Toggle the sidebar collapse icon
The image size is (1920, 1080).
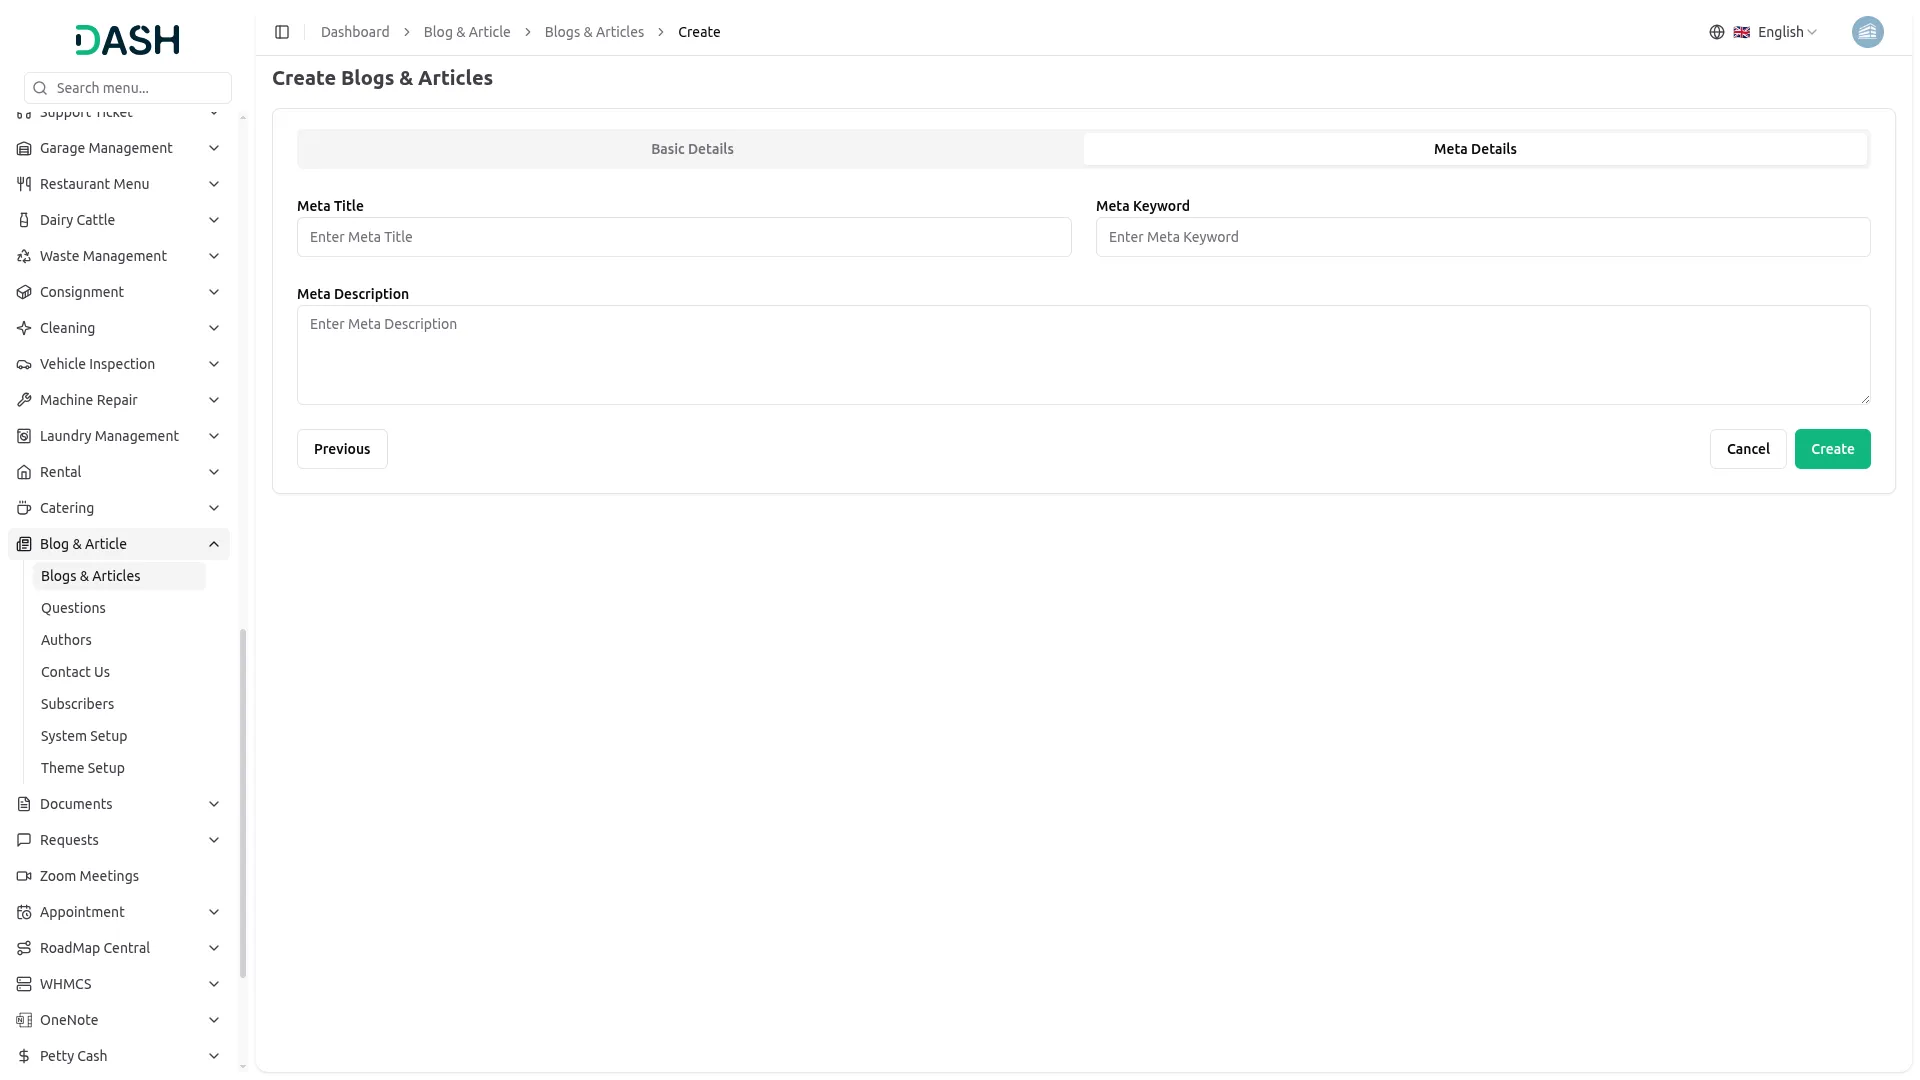tap(282, 32)
